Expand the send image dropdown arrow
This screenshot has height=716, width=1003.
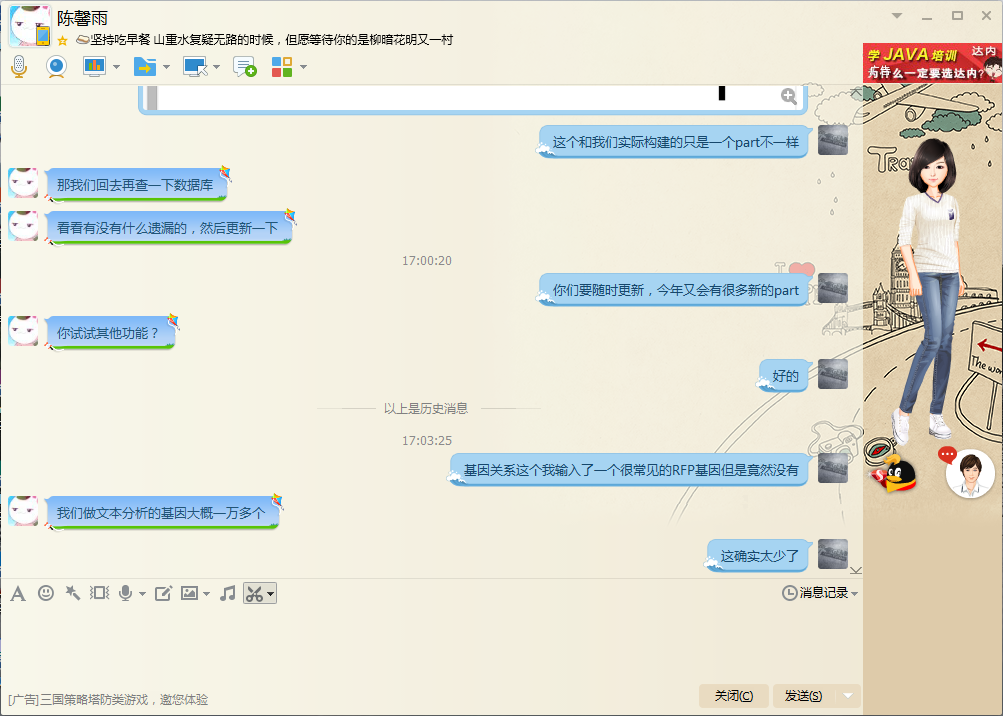206,594
